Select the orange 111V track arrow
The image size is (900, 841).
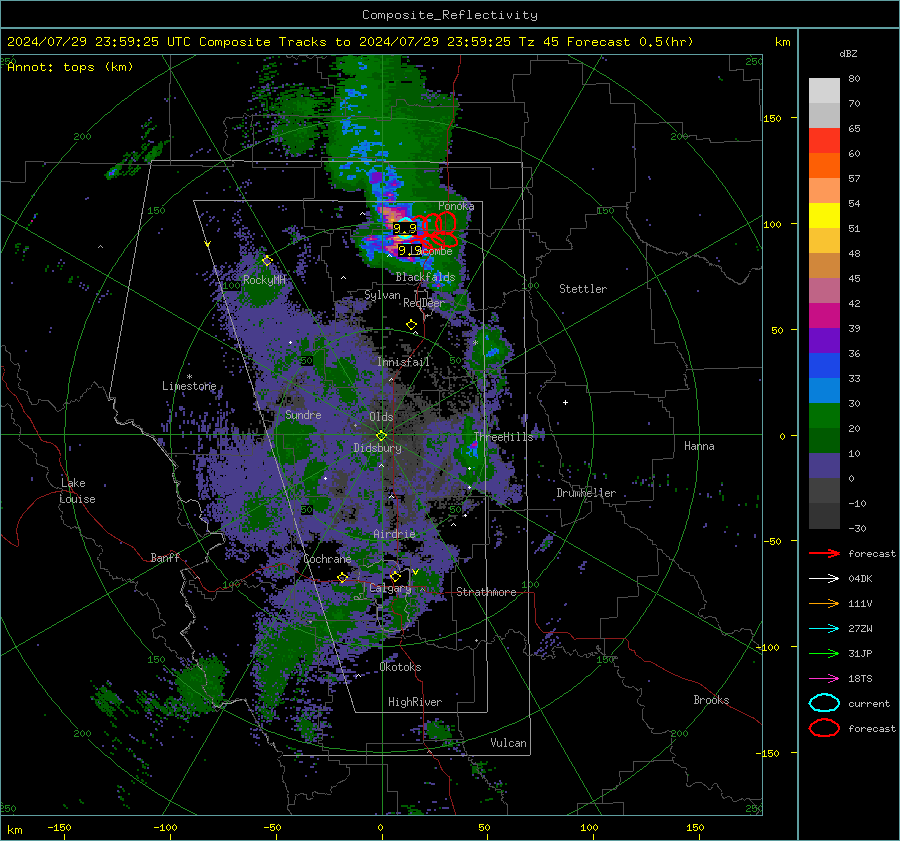click(x=824, y=603)
